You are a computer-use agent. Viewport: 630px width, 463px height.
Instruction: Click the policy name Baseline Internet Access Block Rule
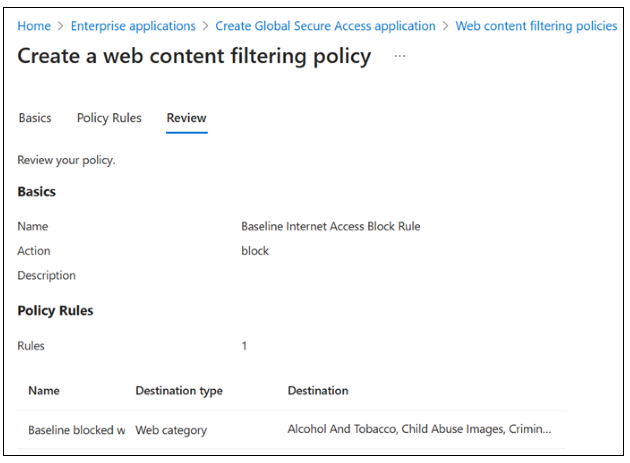[x=331, y=227]
